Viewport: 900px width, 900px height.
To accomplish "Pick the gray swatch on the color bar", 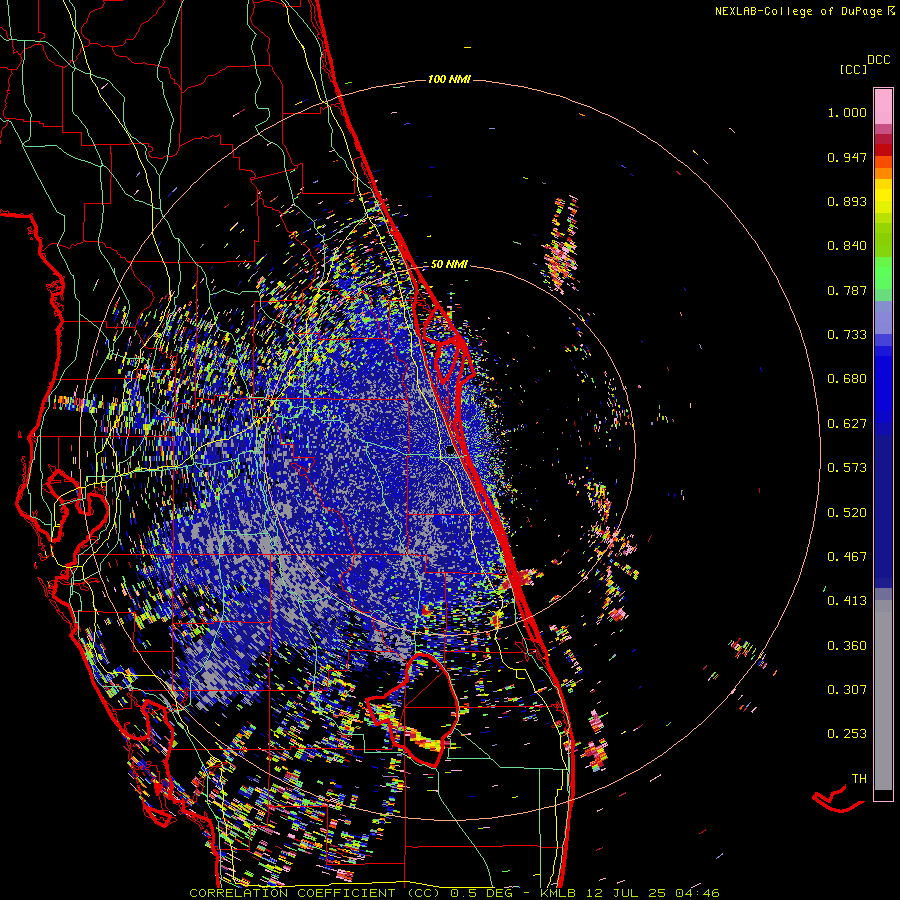I will click(x=883, y=695).
